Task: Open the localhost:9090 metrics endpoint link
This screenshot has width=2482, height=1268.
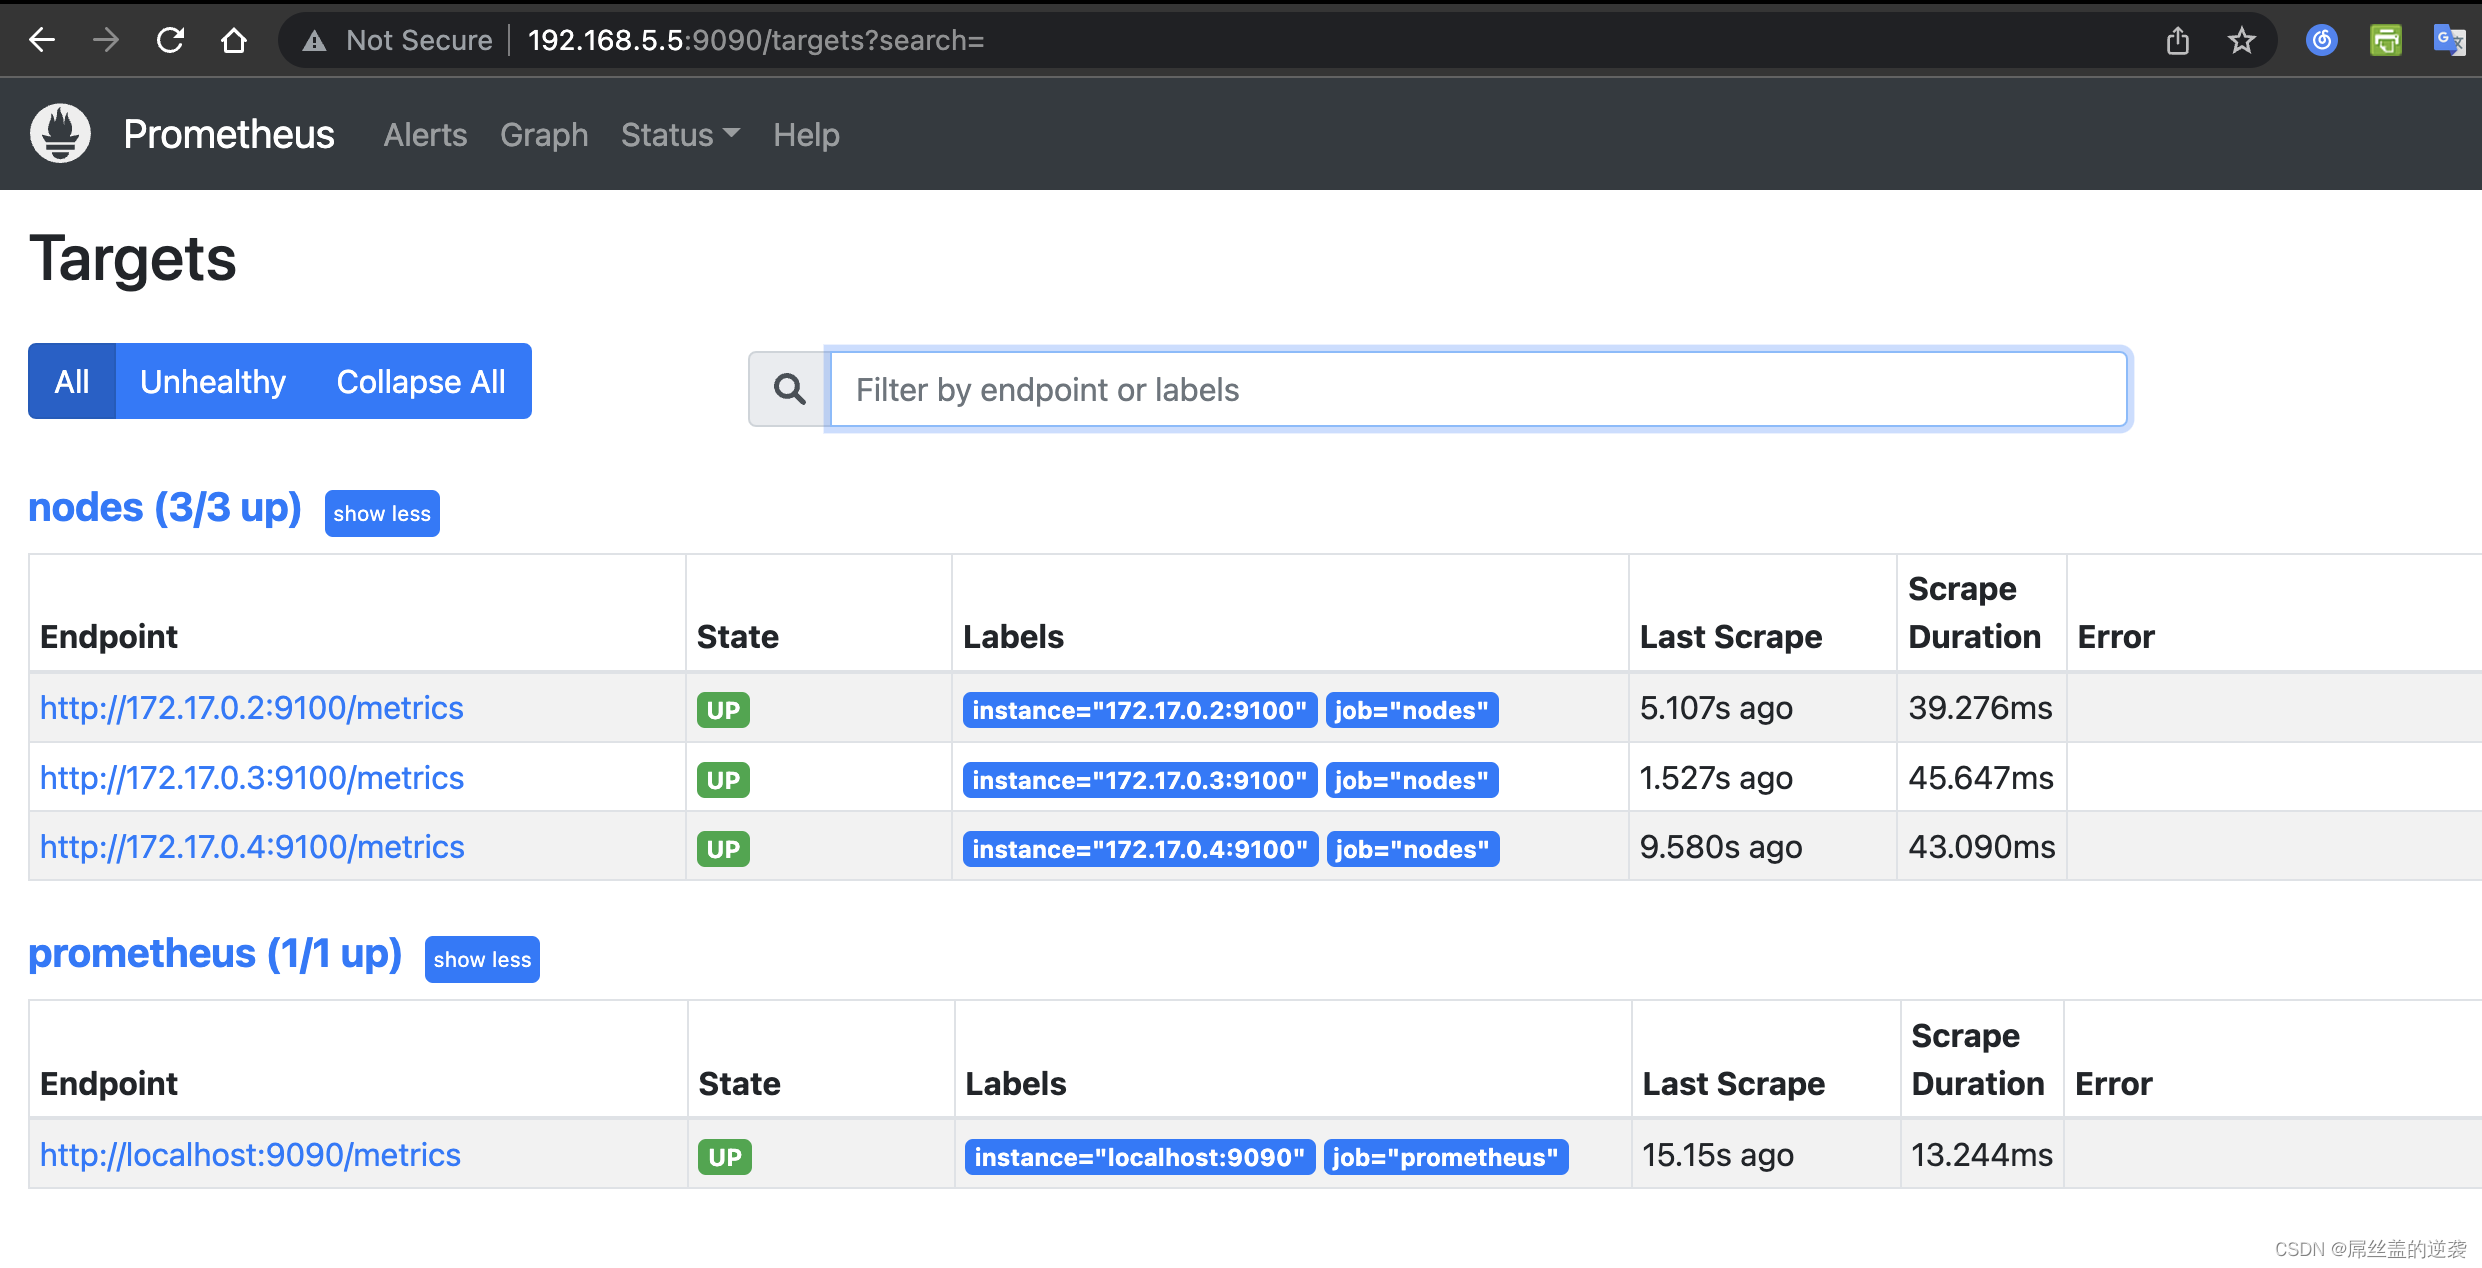Action: (x=250, y=1154)
